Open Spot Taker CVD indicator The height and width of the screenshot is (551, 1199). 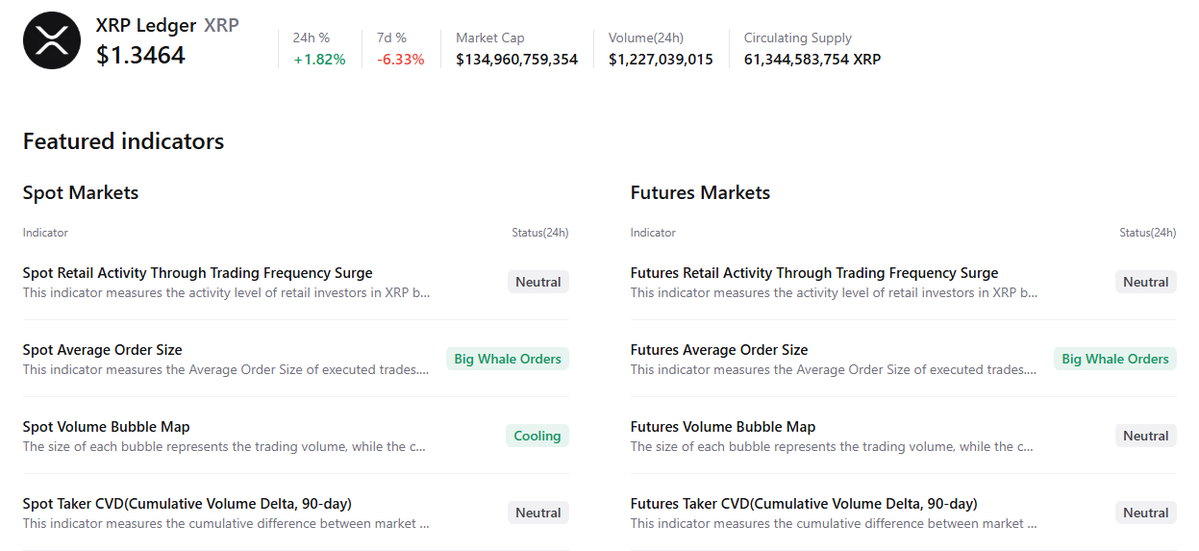(x=187, y=504)
